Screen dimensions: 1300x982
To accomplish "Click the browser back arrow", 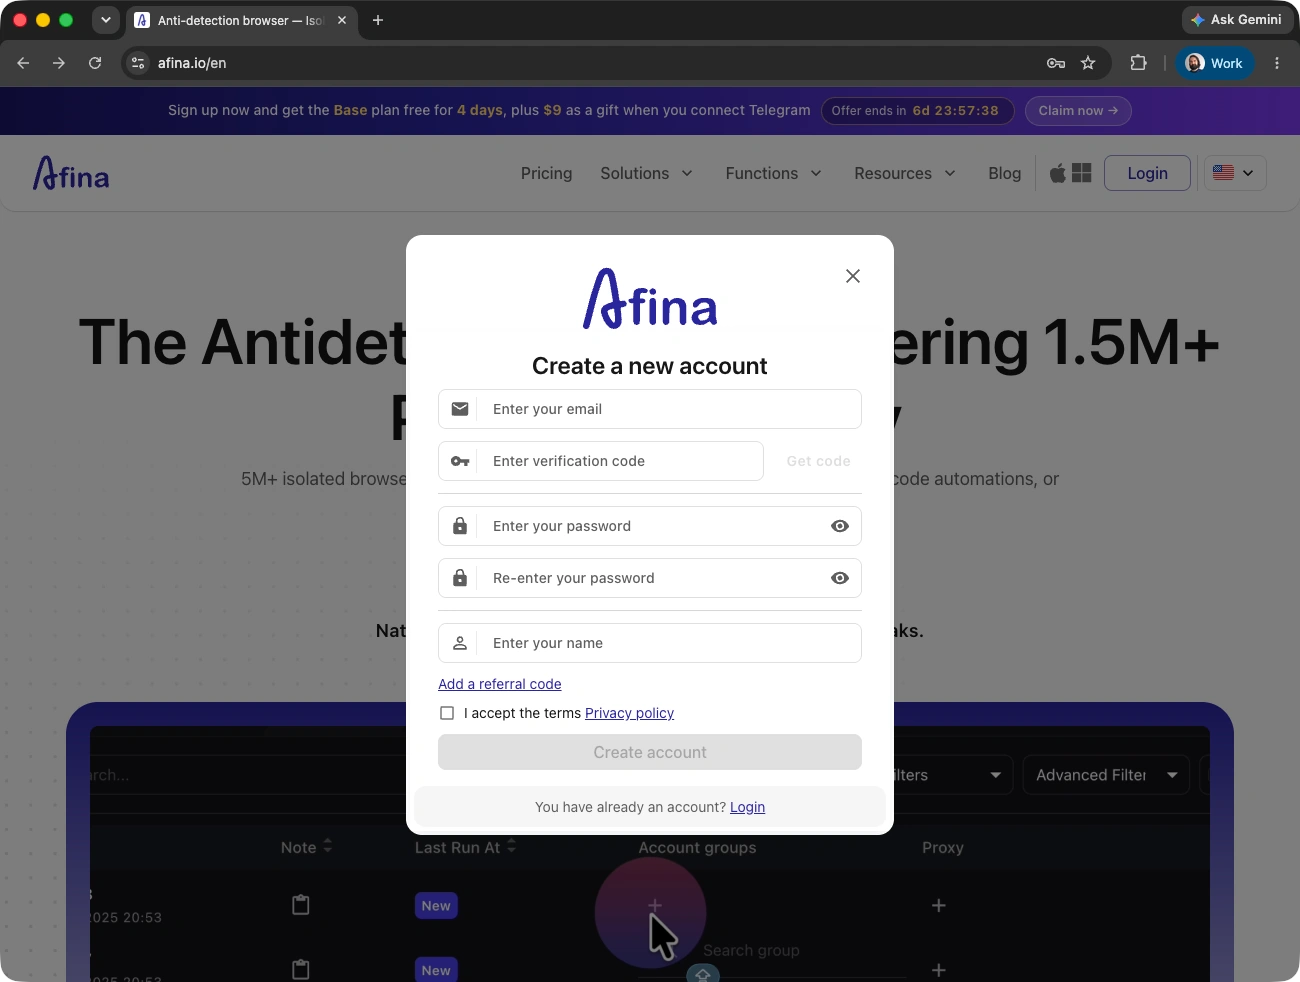I will [24, 63].
